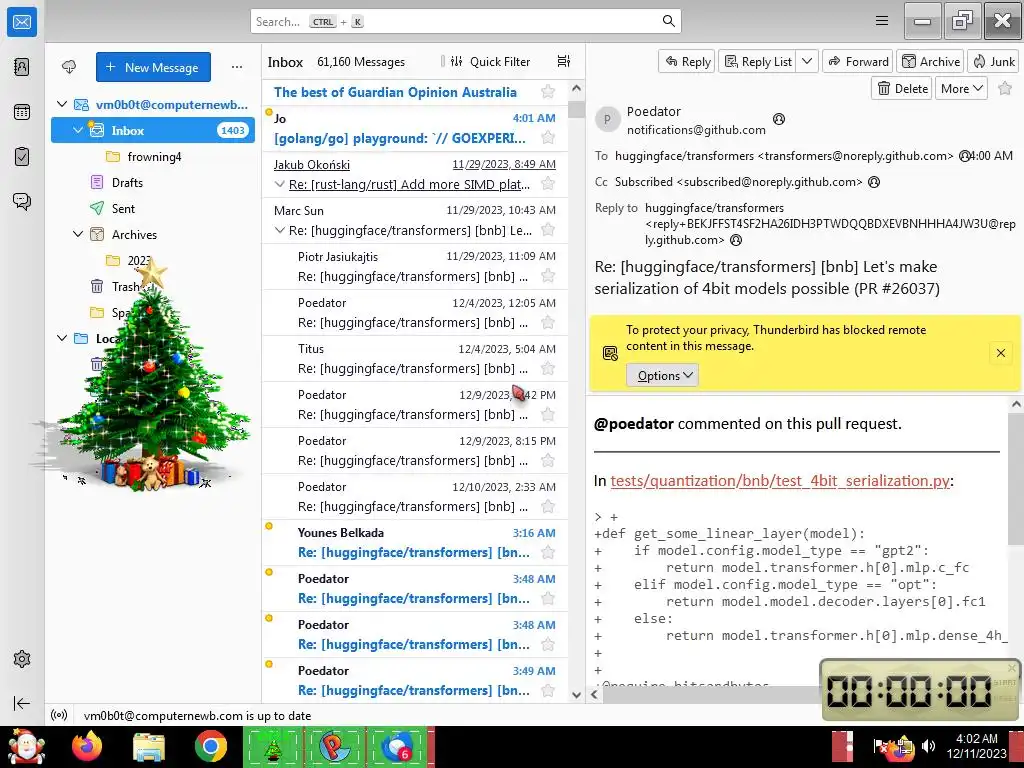Viewport: 1024px width, 768px height.
Task: Open the Thunderbird hamburger menu
Action: [x=882, y=21]
